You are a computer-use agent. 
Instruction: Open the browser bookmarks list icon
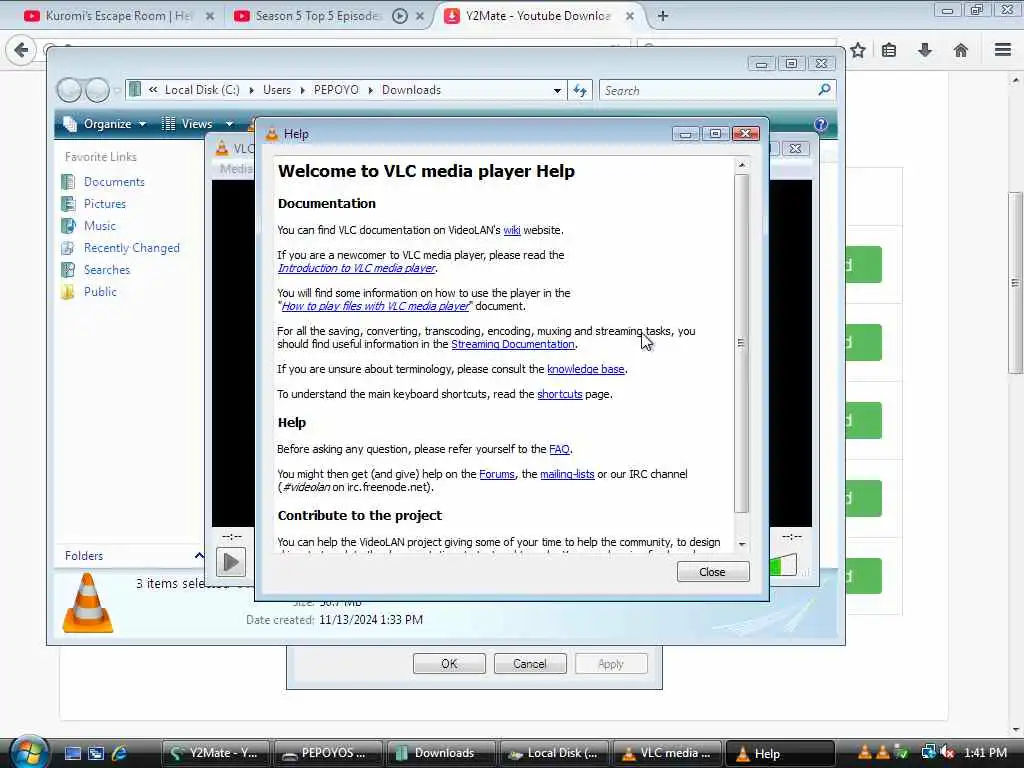click(x=889, y=50)
